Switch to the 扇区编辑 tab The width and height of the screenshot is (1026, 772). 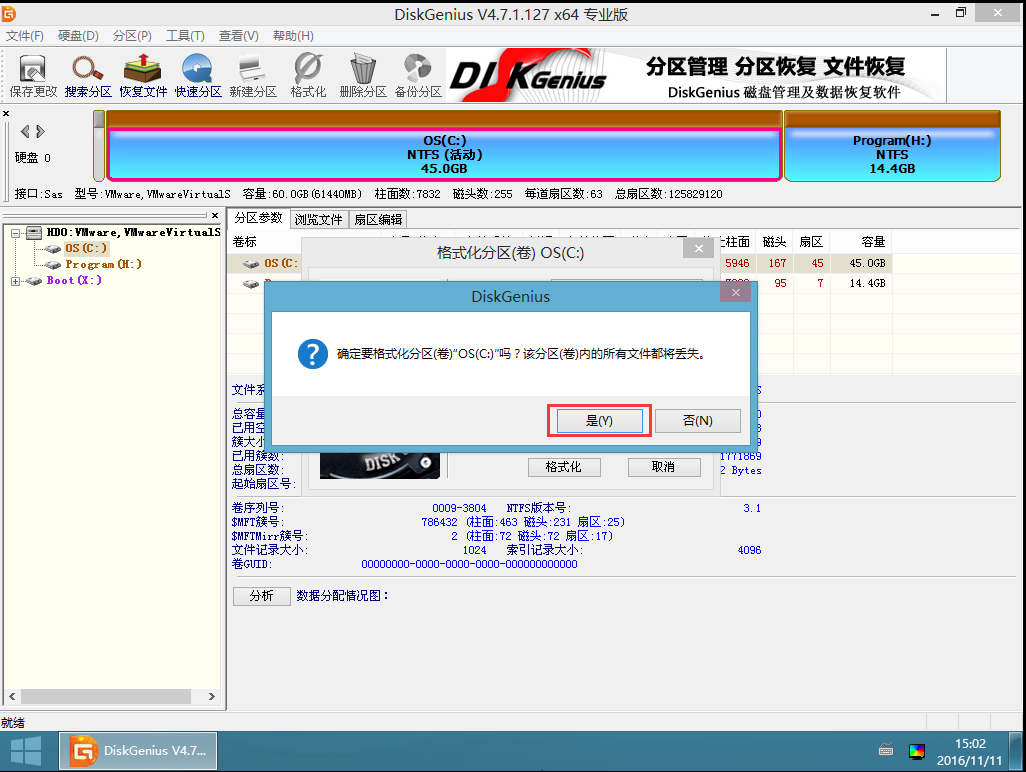378,219
